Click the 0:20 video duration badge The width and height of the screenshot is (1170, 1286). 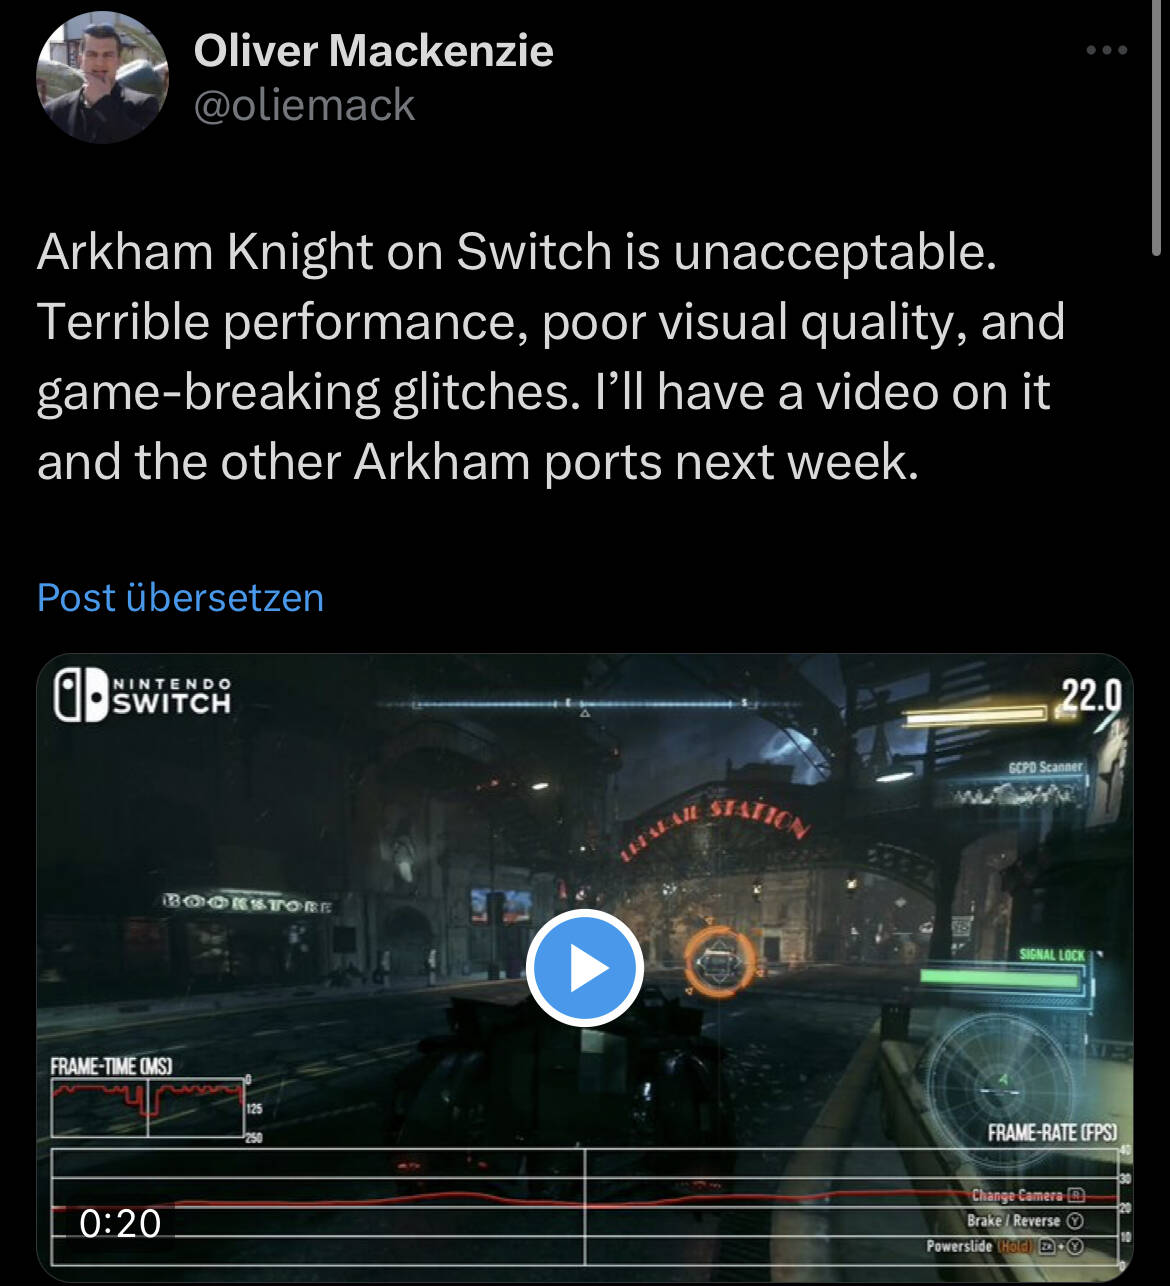click(x=120, y=1223)
